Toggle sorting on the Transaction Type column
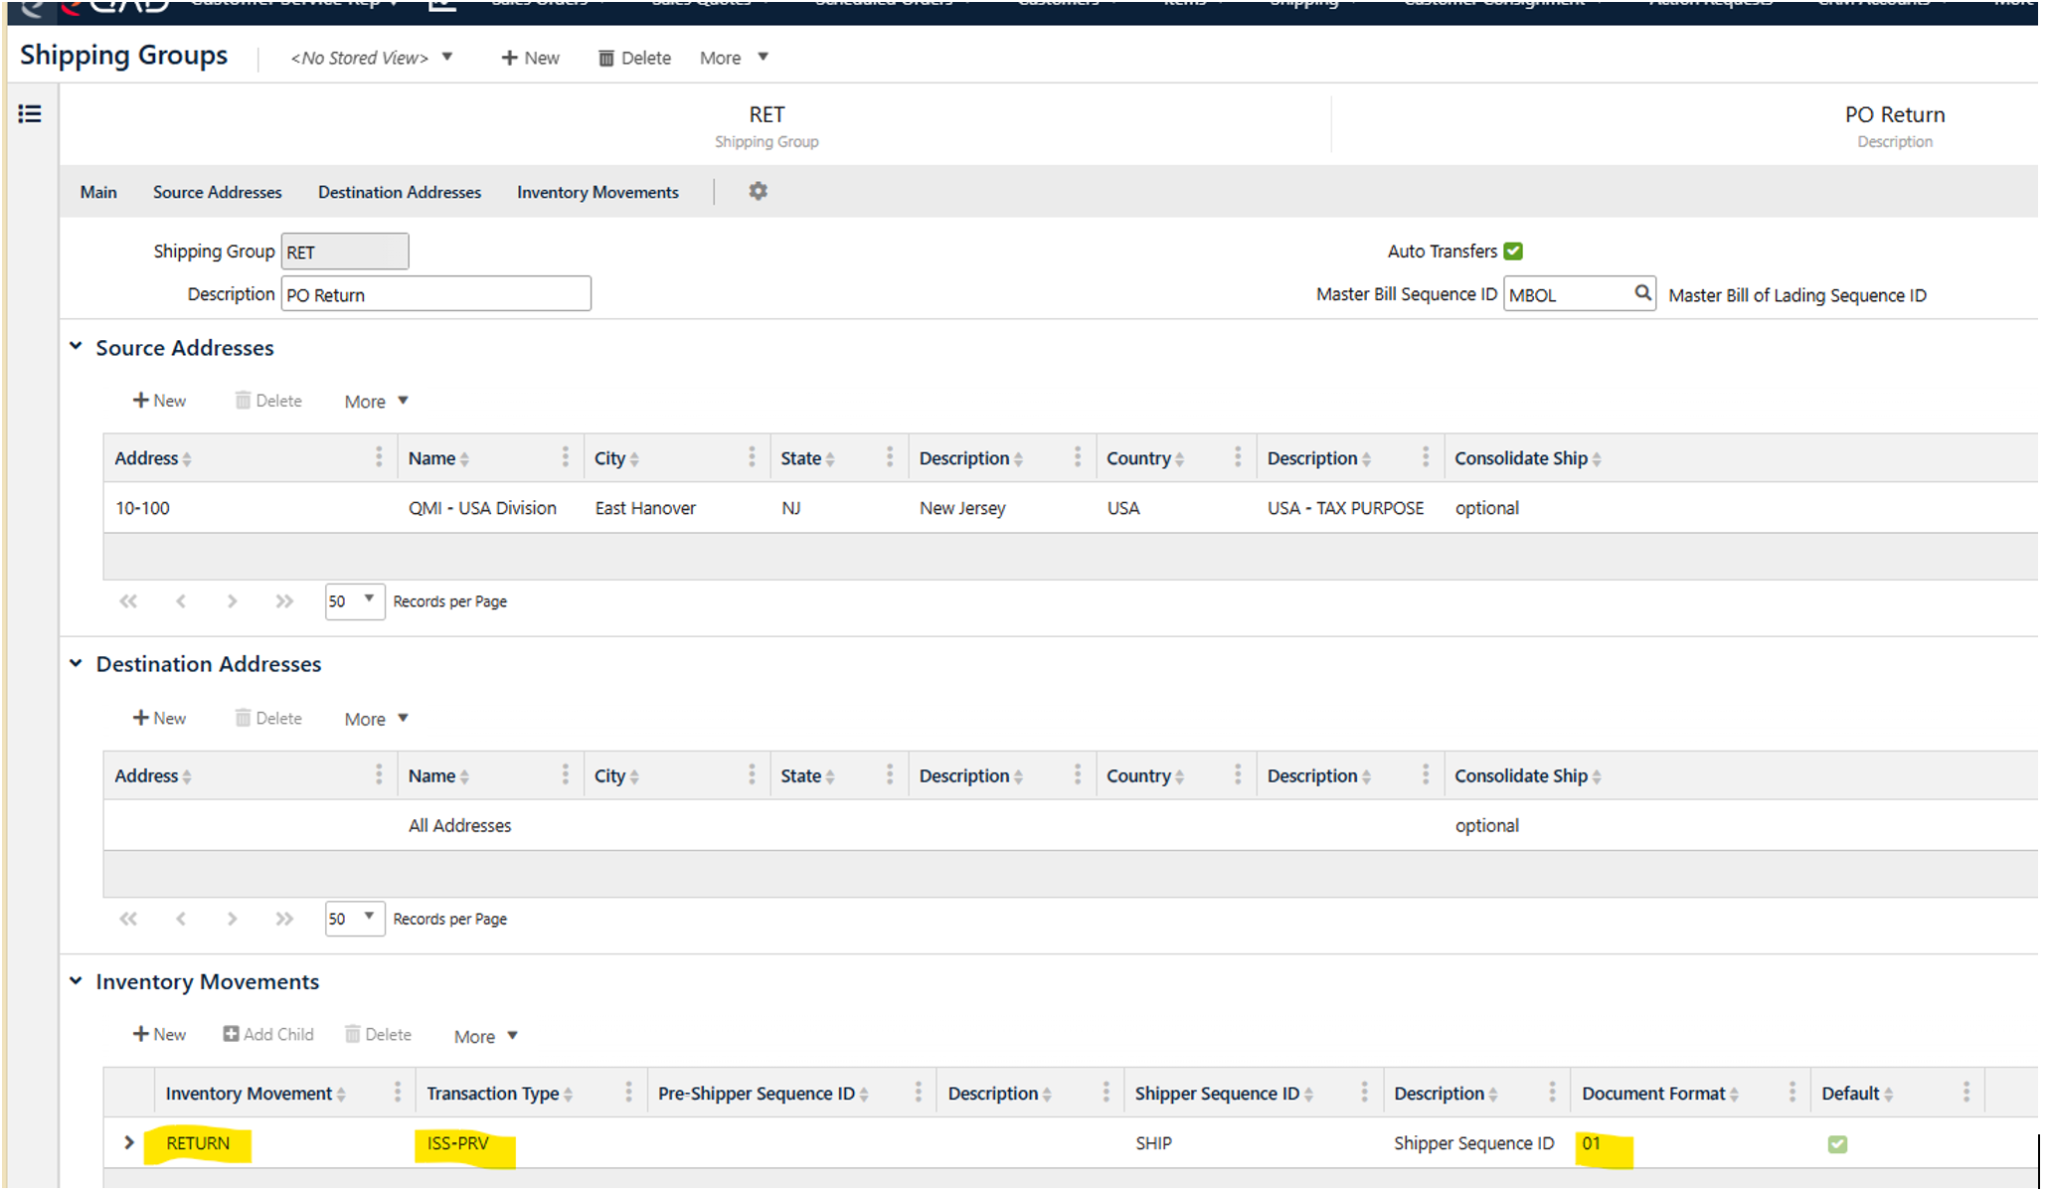This screenshot has height=1194, width=2048. [x=567, y=1093]
